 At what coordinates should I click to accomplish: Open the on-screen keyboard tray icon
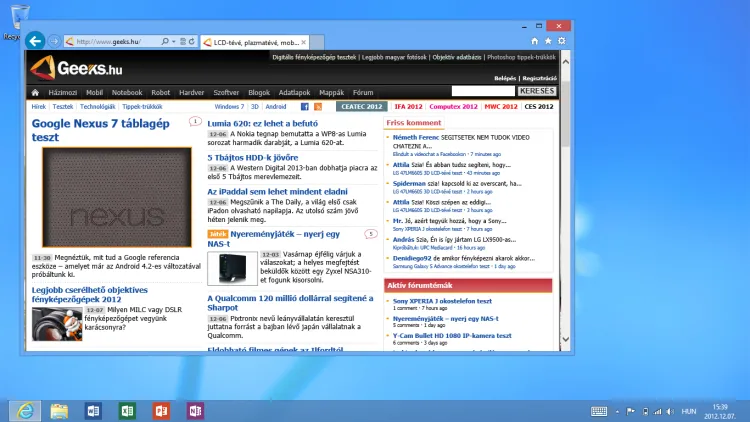point(599,410)
